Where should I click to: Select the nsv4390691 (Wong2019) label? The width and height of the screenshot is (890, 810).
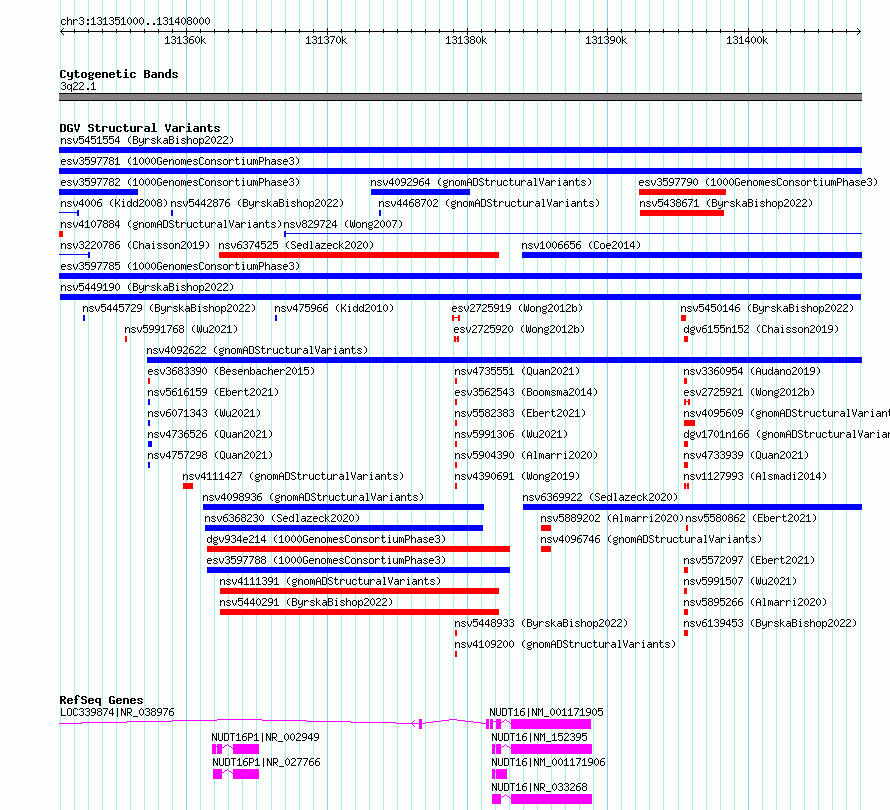pyautogui.click(x=517, y=476)
